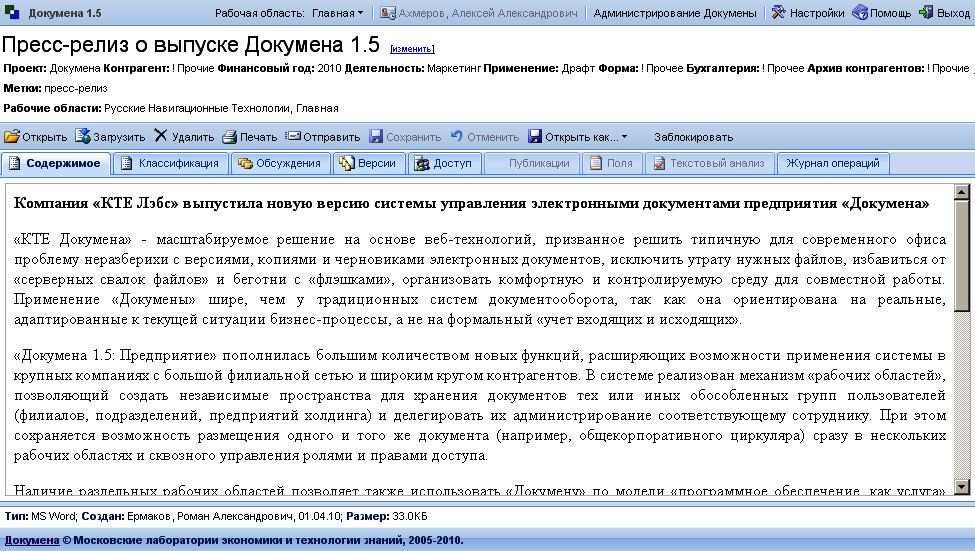Viewport: 975px width, 551px height.
Task: Click the Настройки link
Action: click(x=816, y=13)
